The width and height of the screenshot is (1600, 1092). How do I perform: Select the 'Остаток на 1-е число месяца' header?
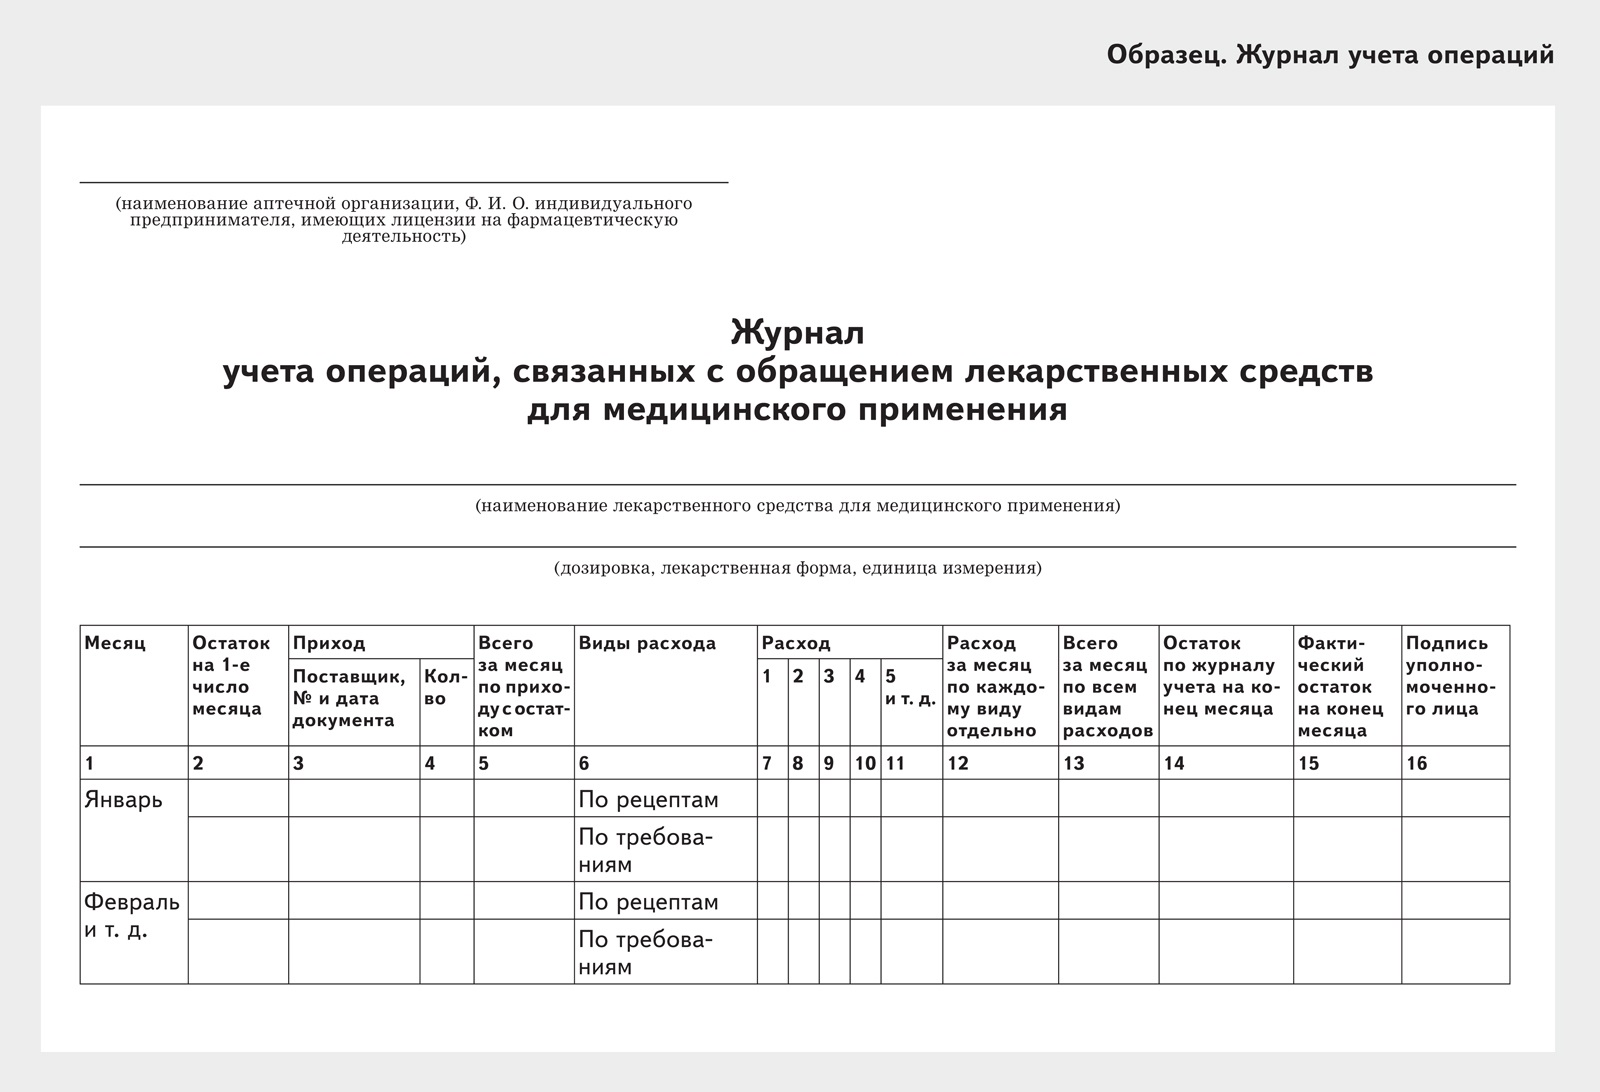[x=231, y=675]
